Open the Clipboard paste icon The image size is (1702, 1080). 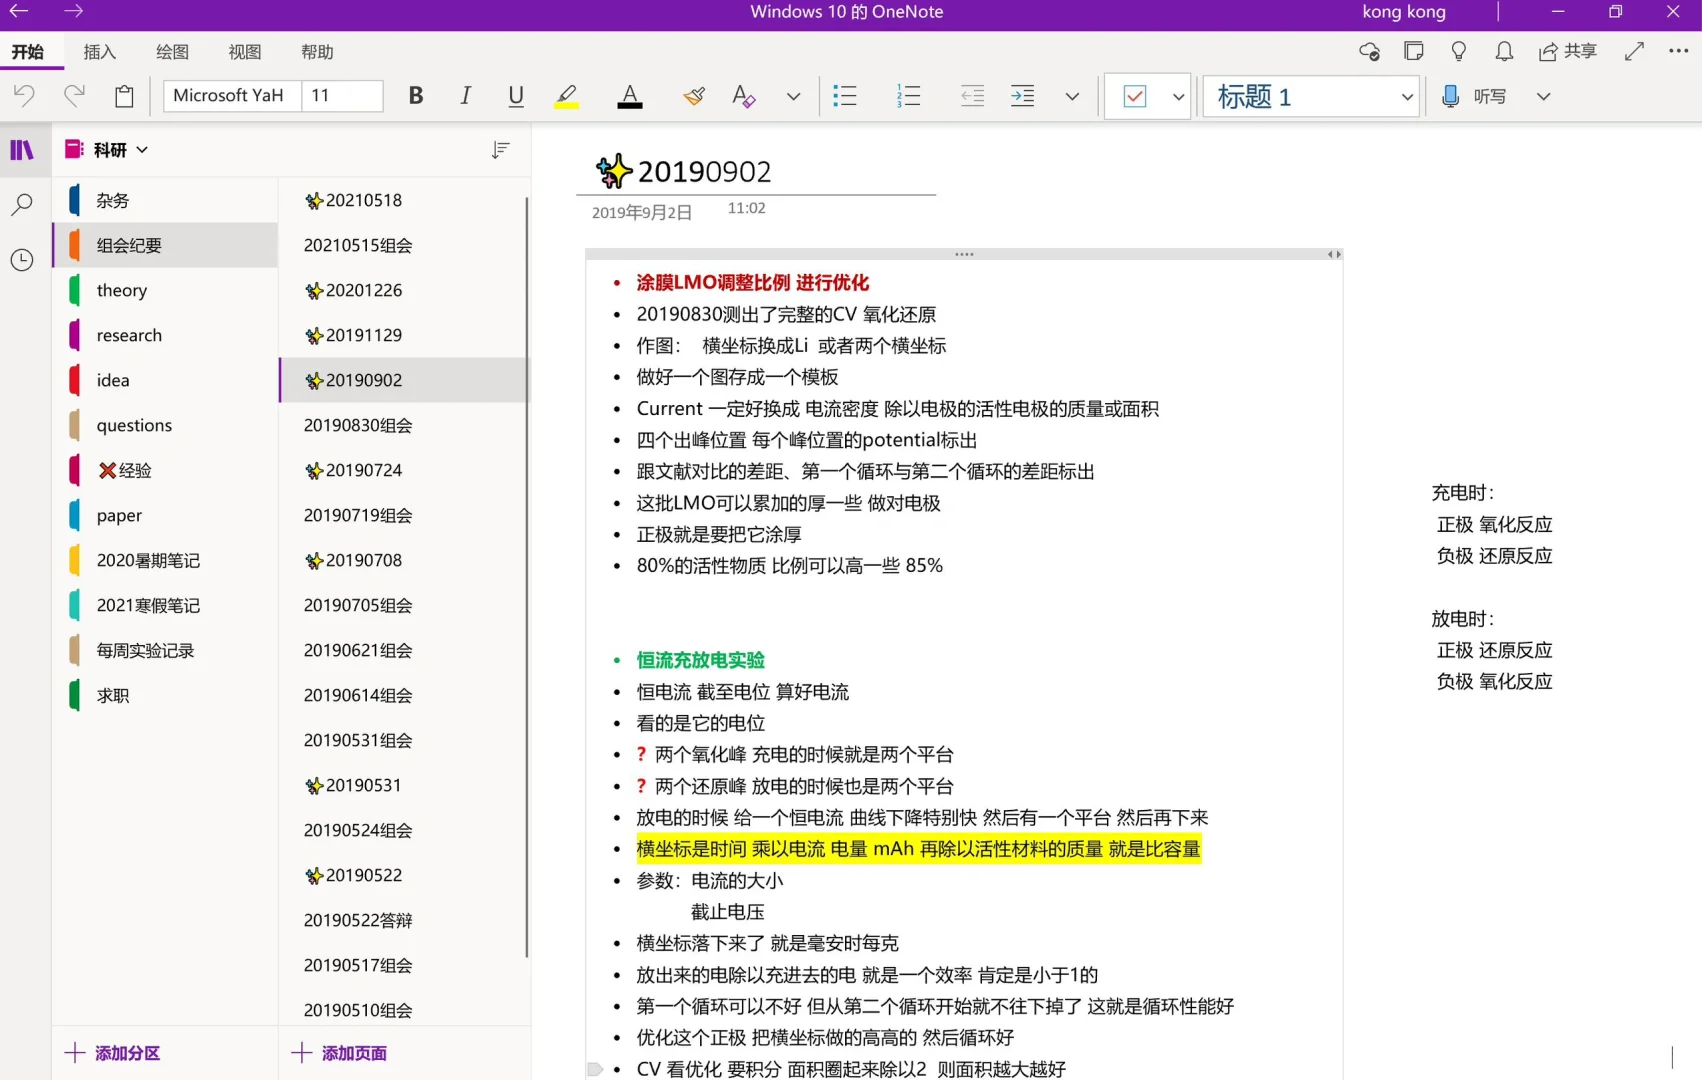(x=123, y=95)
